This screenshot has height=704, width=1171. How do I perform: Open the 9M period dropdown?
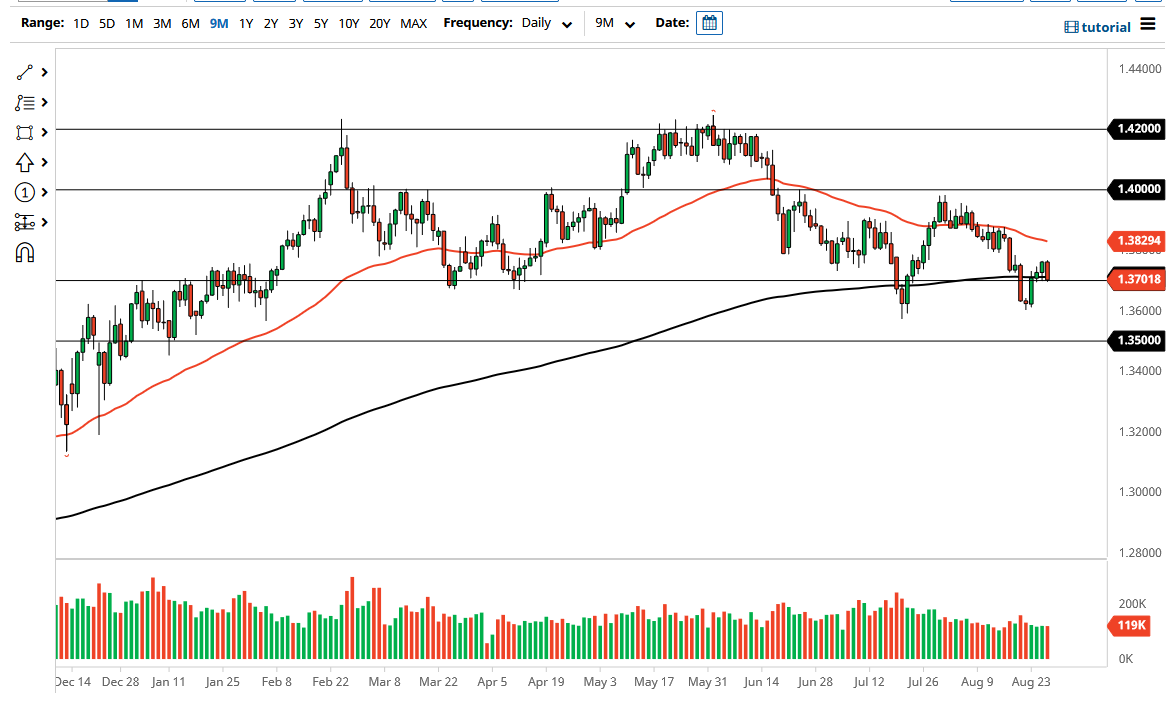615,23
